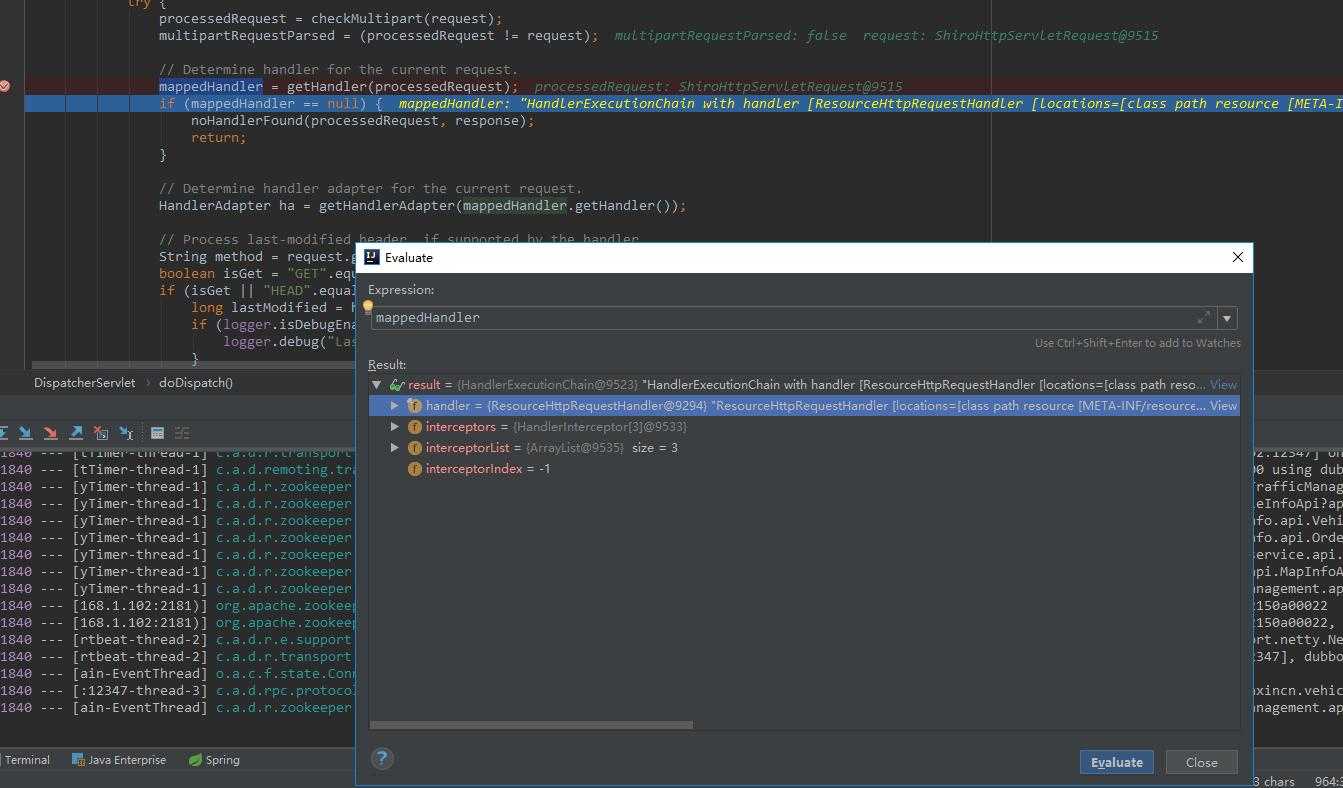Viewport: 1343px width, 788px height.
Task: Click the DispatcherServlet breadcrumb
Action: pos(84,383)
